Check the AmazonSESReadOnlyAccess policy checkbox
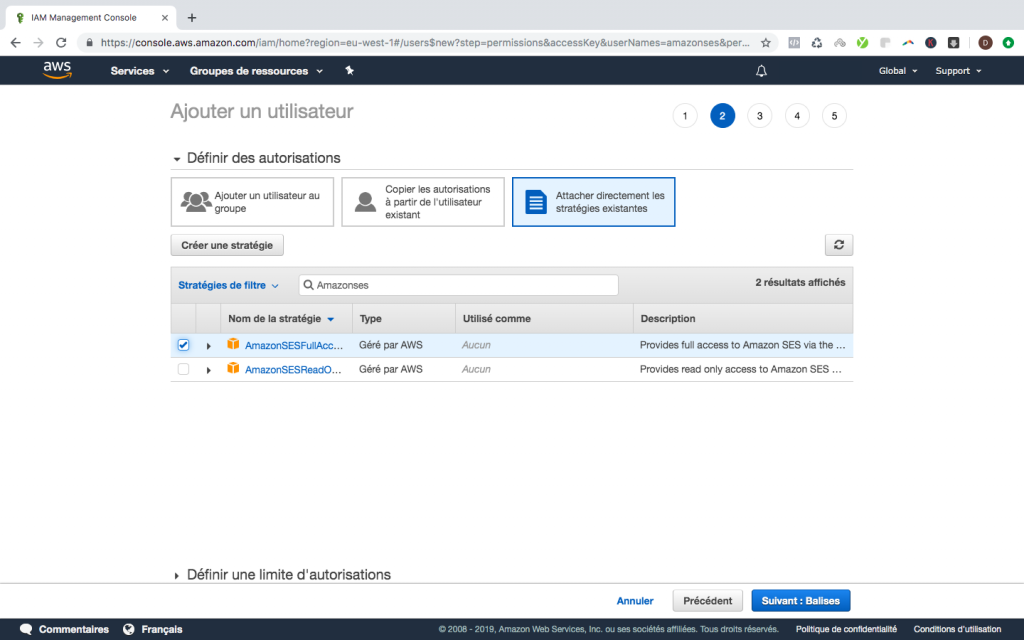Screen dimensions: 1024x640 click(x=183, y=369)
